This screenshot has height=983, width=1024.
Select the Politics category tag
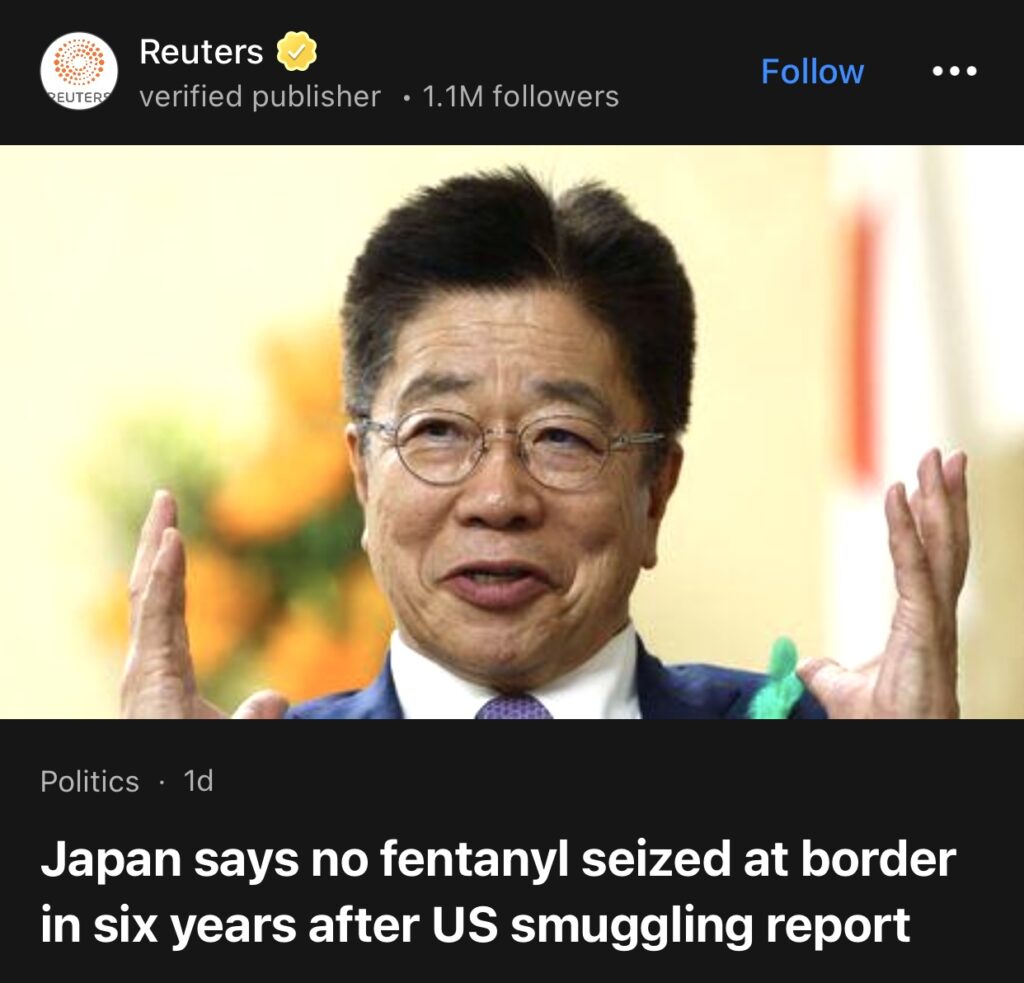pyautogui.click(x=89, y=781)
